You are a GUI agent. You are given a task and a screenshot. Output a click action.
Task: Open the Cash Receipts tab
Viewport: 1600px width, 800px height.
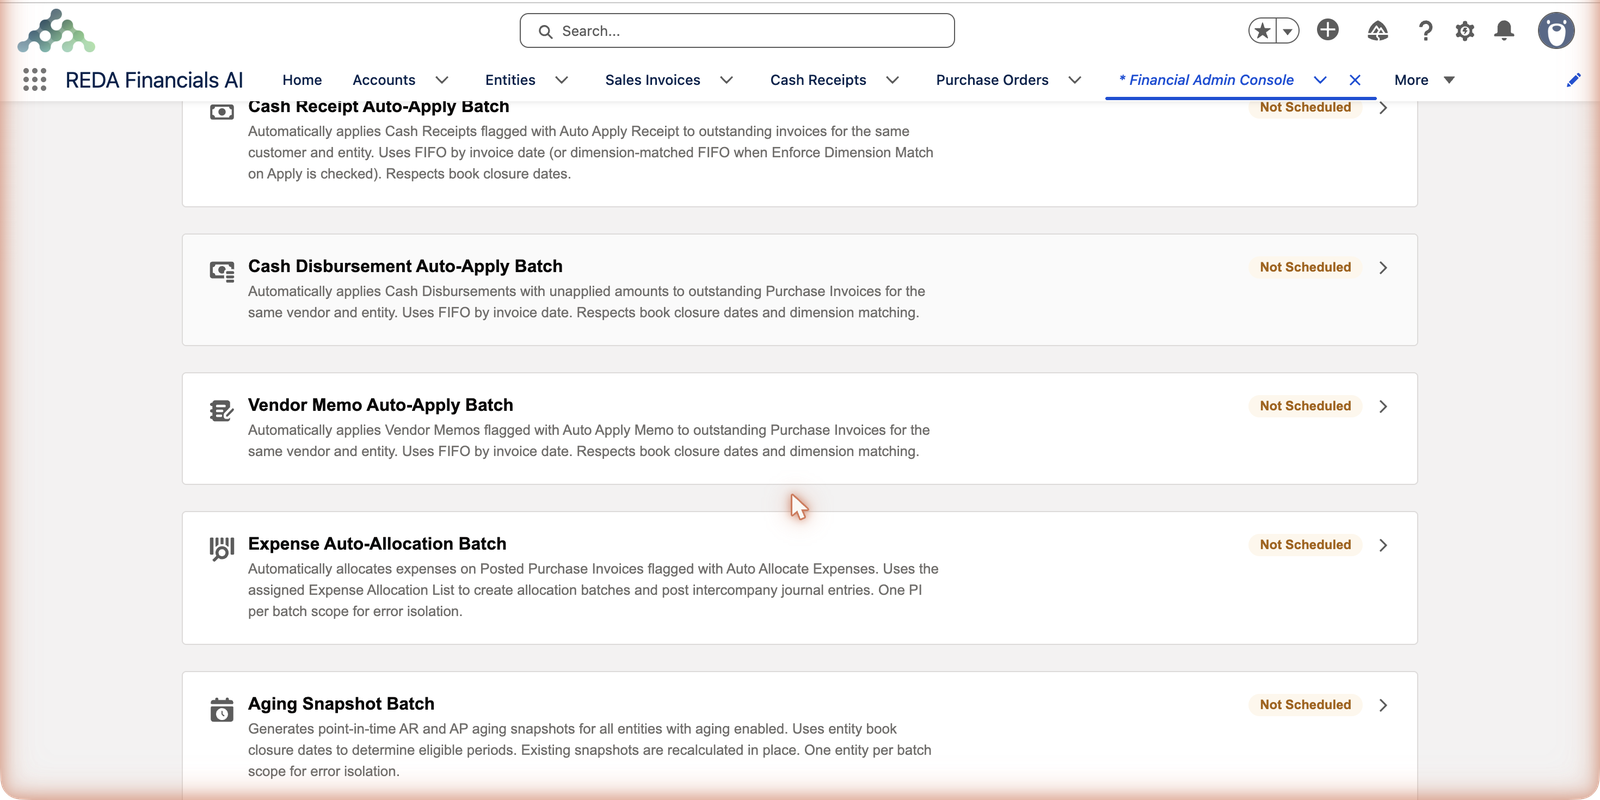[x=818, y=80]
